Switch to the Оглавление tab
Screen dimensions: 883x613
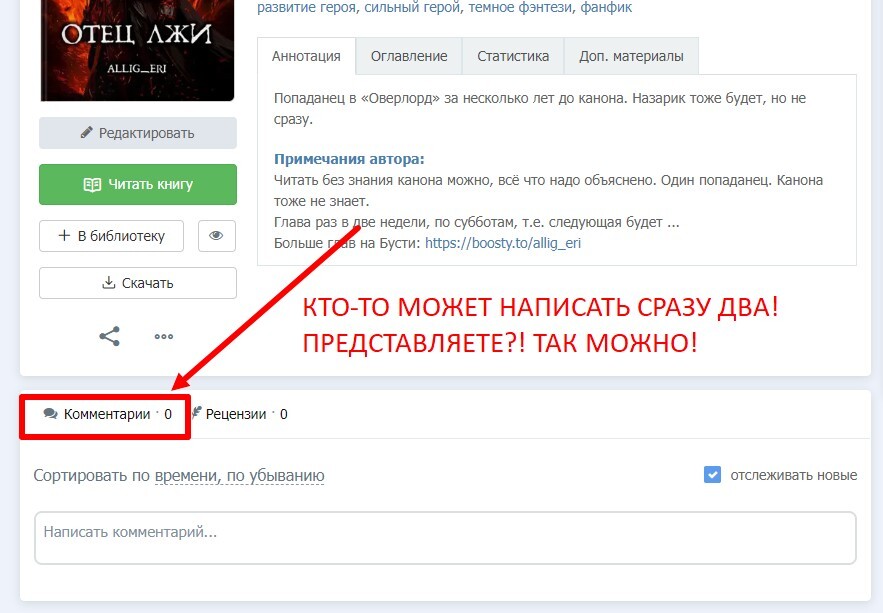coord(408,56)
